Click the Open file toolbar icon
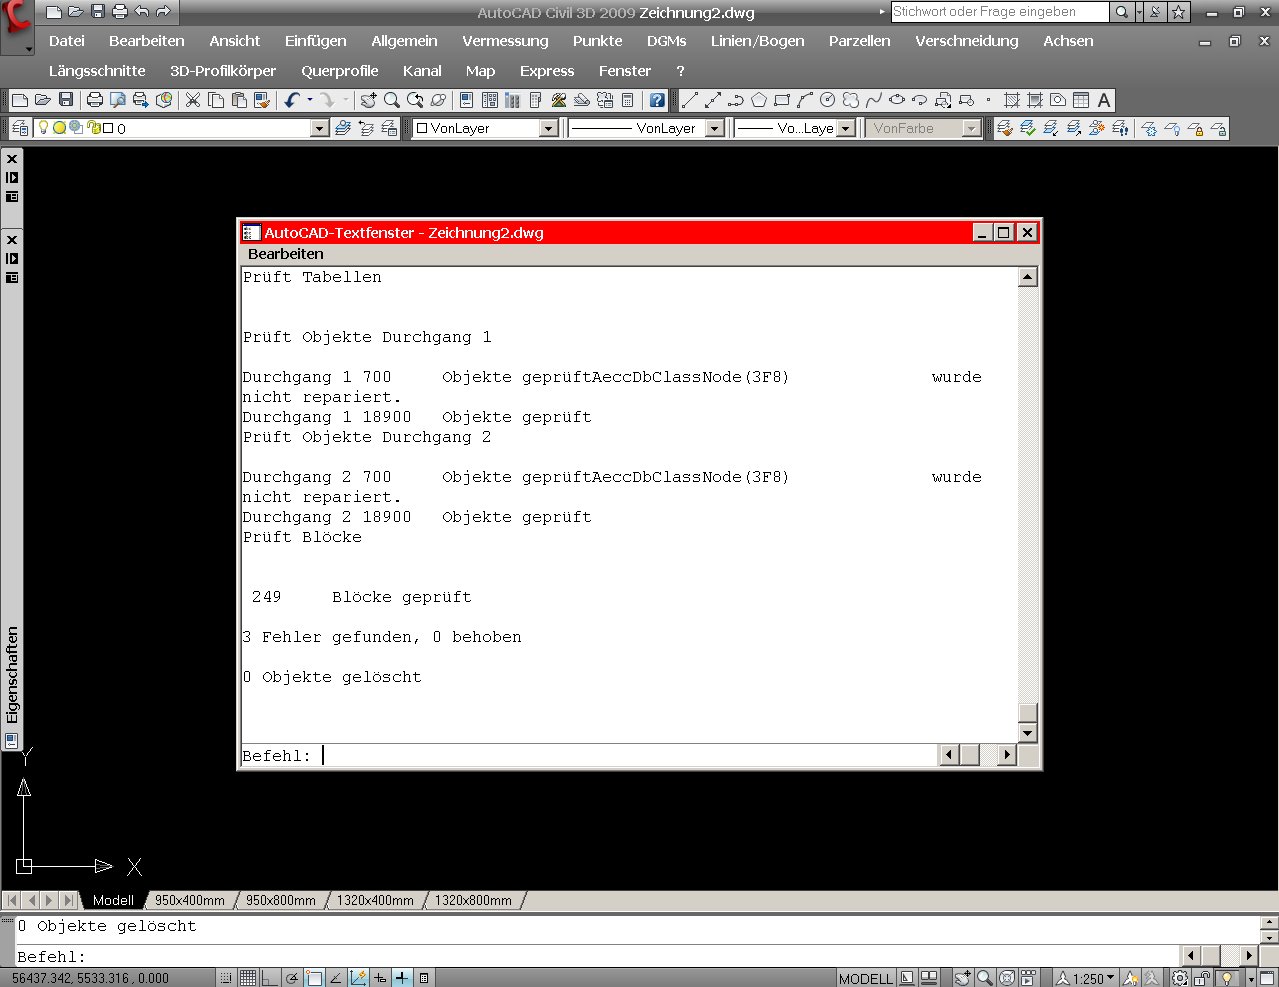 (x=42, y=100)
